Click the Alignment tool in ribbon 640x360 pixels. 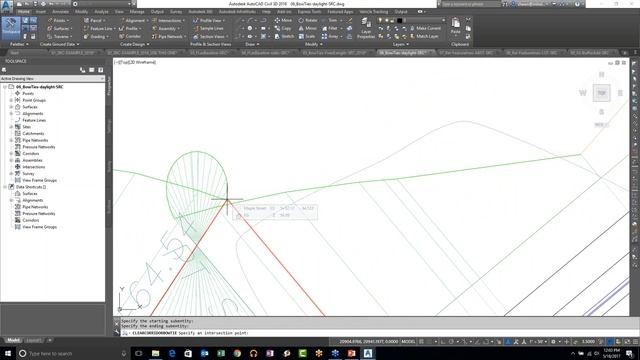pyautogui.click(x=134, y=20)
